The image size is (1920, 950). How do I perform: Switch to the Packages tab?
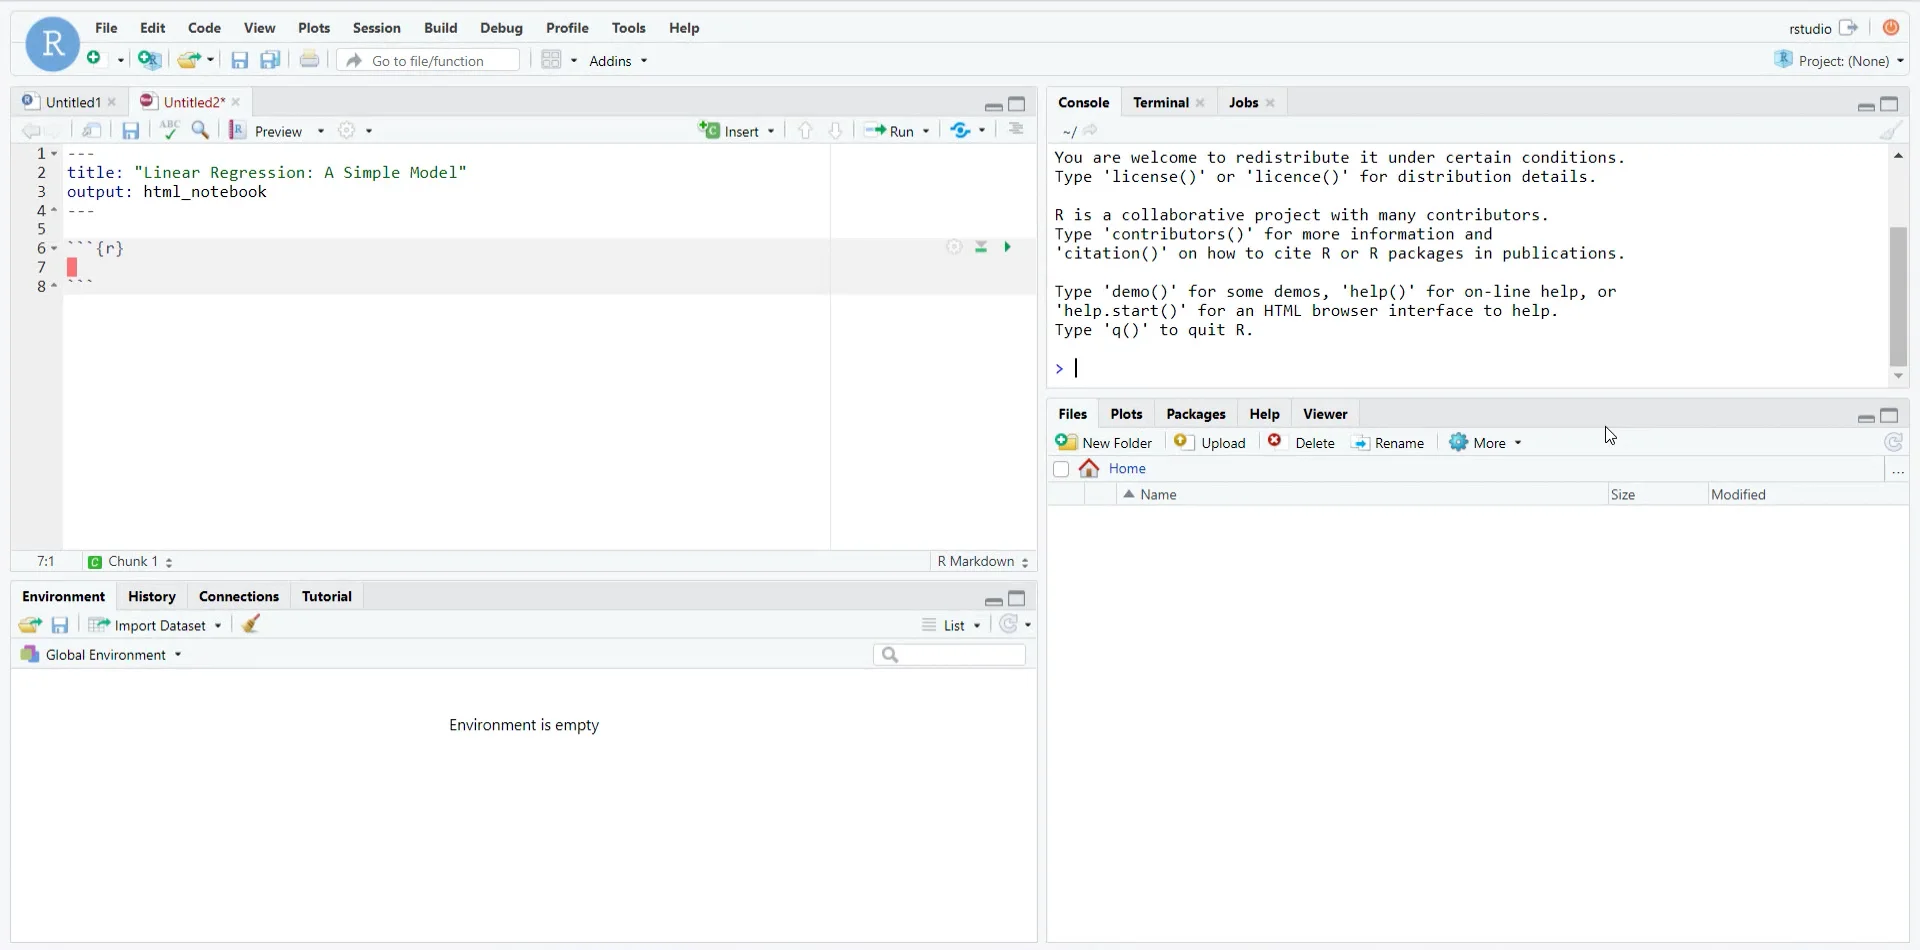click(1195, 414)
